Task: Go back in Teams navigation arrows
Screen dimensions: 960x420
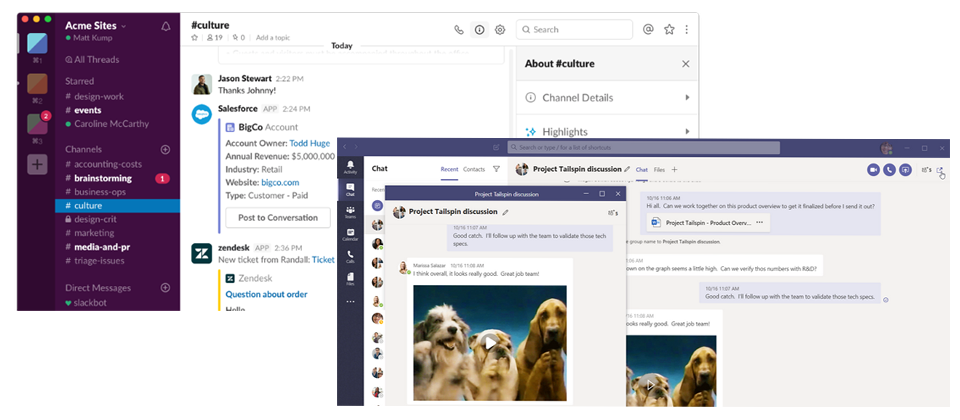Action: [x=344, y=148]
